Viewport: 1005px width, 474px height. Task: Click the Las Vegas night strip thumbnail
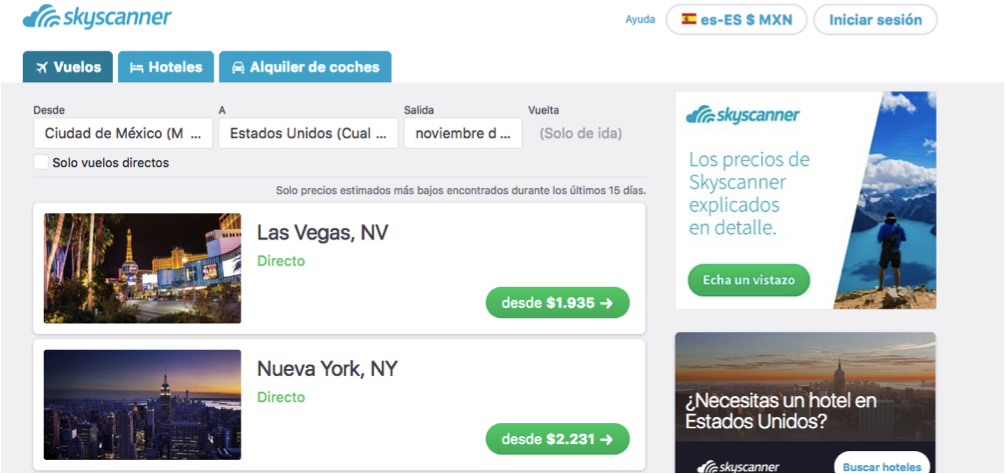click(x=142, y=268)
